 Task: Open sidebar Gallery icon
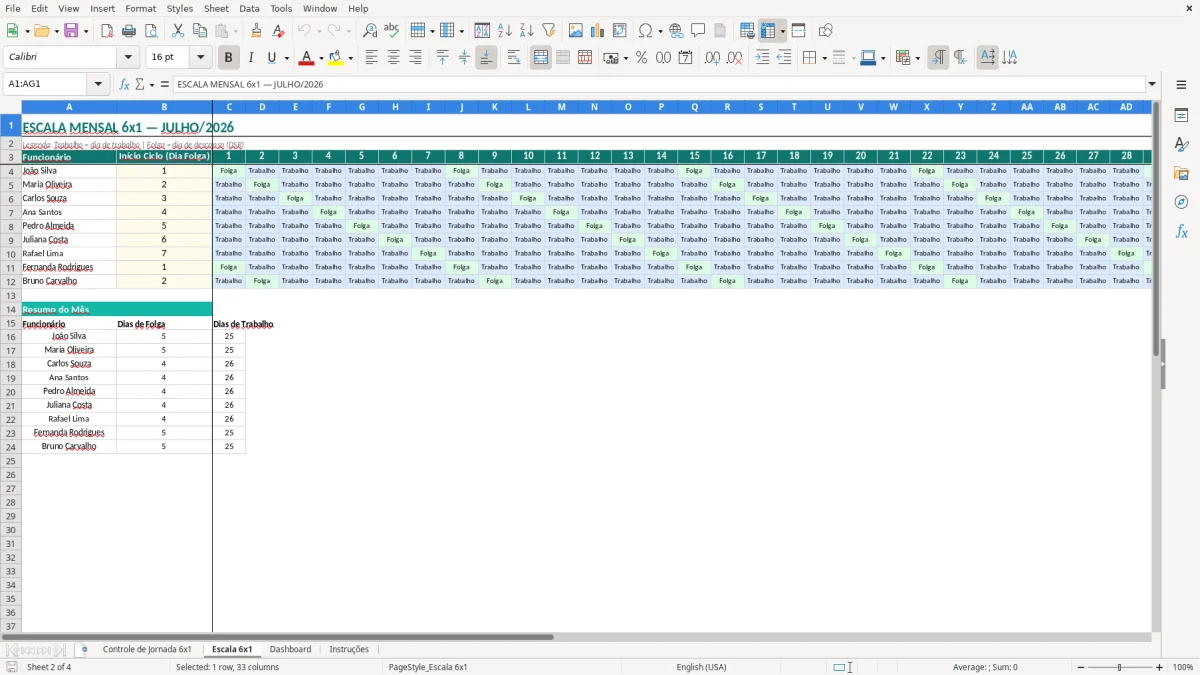[x=1181, y=173]
